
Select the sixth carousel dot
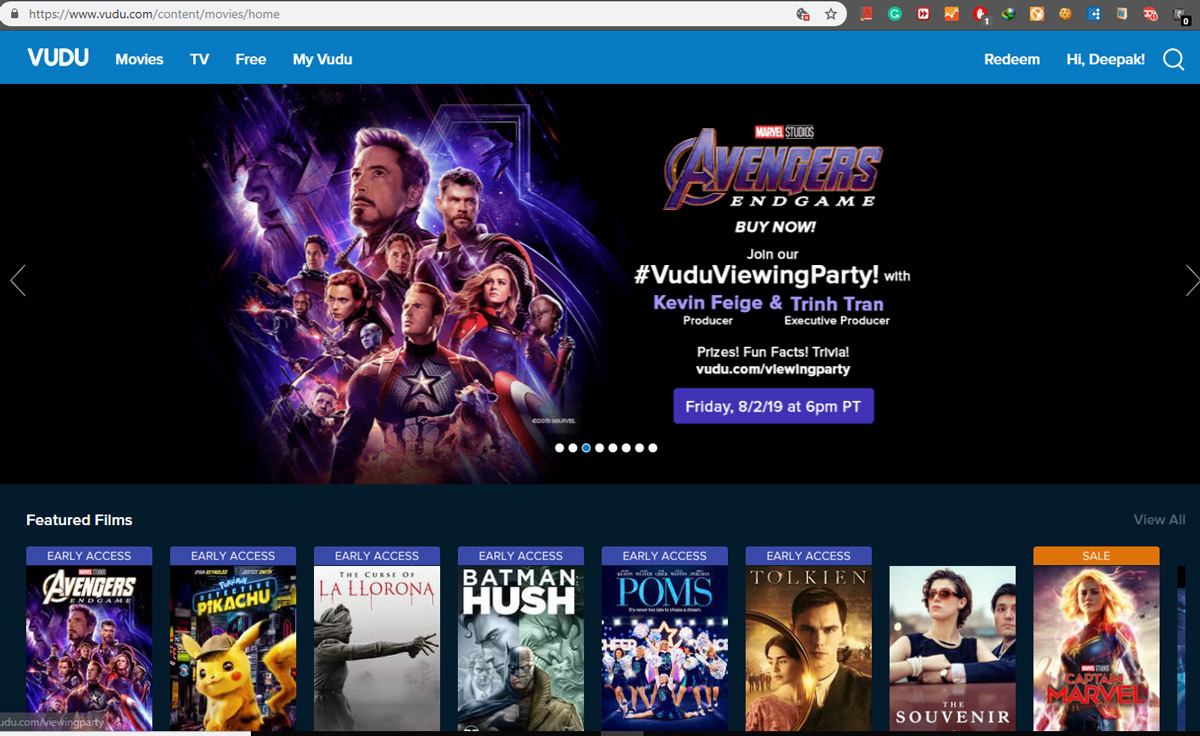626,448
